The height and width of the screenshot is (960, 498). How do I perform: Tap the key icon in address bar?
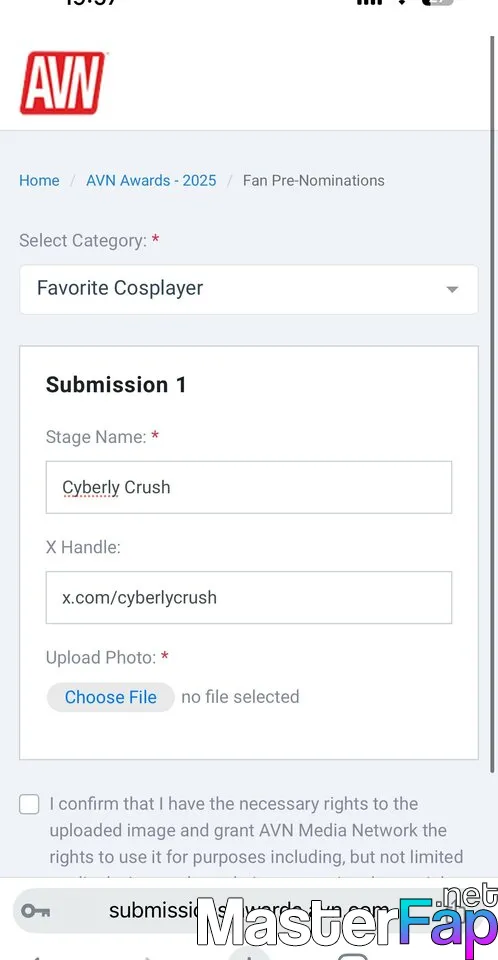[x=36, y=910]
